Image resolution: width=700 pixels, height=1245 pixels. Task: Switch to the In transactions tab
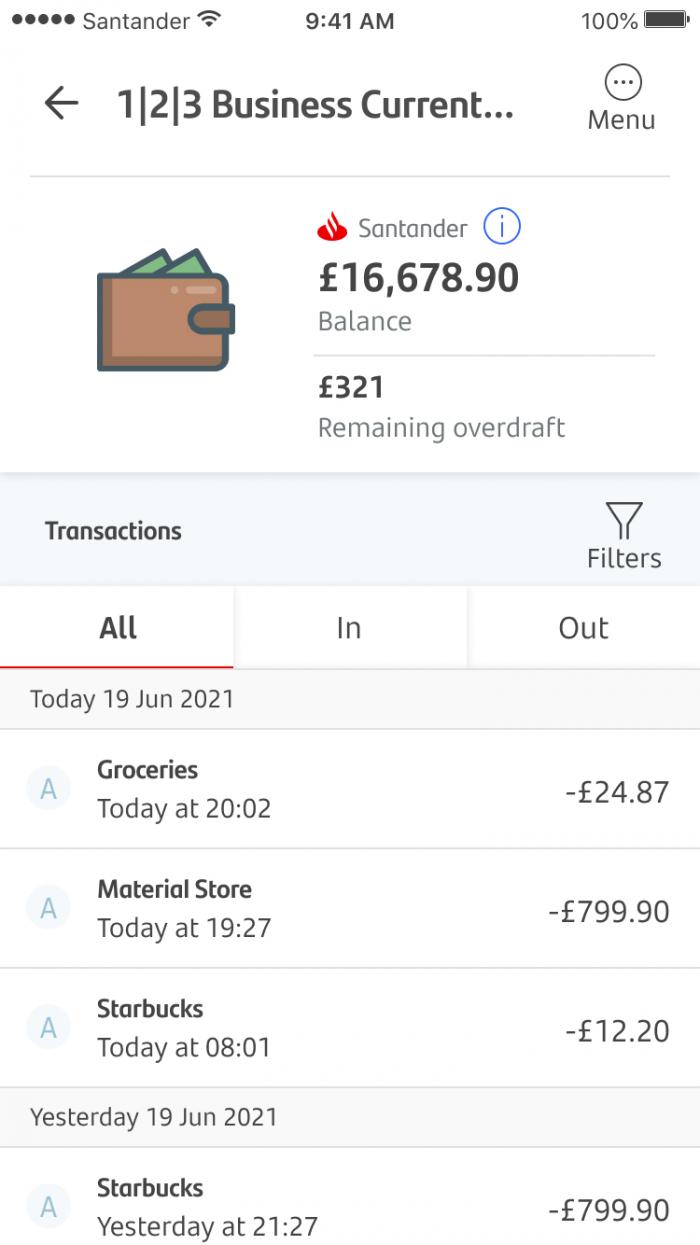pos(349,627)
